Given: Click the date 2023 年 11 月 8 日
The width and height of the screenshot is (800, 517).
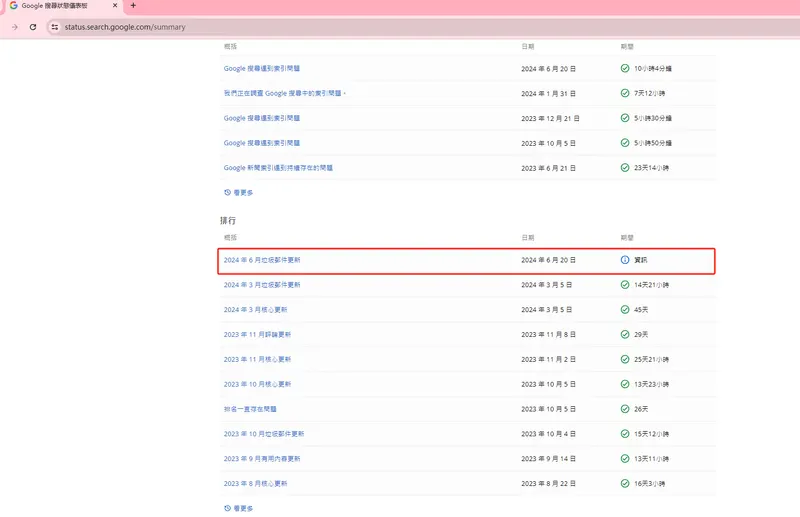Looking at the screenshot, I should click(548, 335).
